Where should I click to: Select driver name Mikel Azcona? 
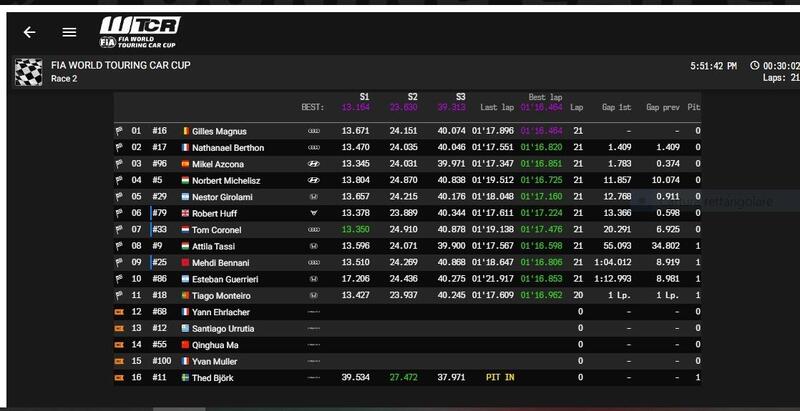pyautogui.click(x=218, y=164)
